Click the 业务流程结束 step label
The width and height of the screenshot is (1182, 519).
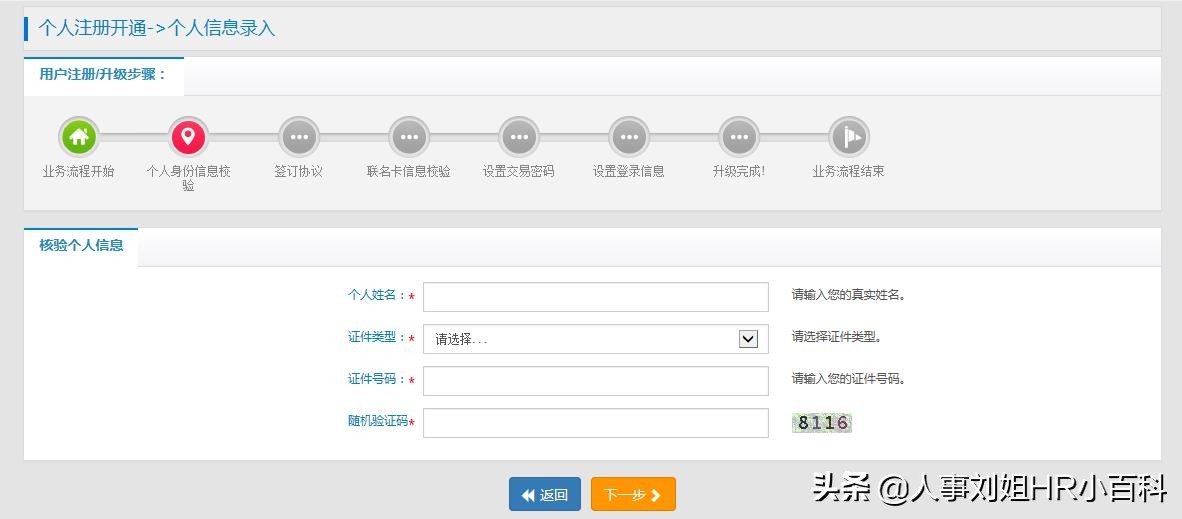(x=849, y=171)
